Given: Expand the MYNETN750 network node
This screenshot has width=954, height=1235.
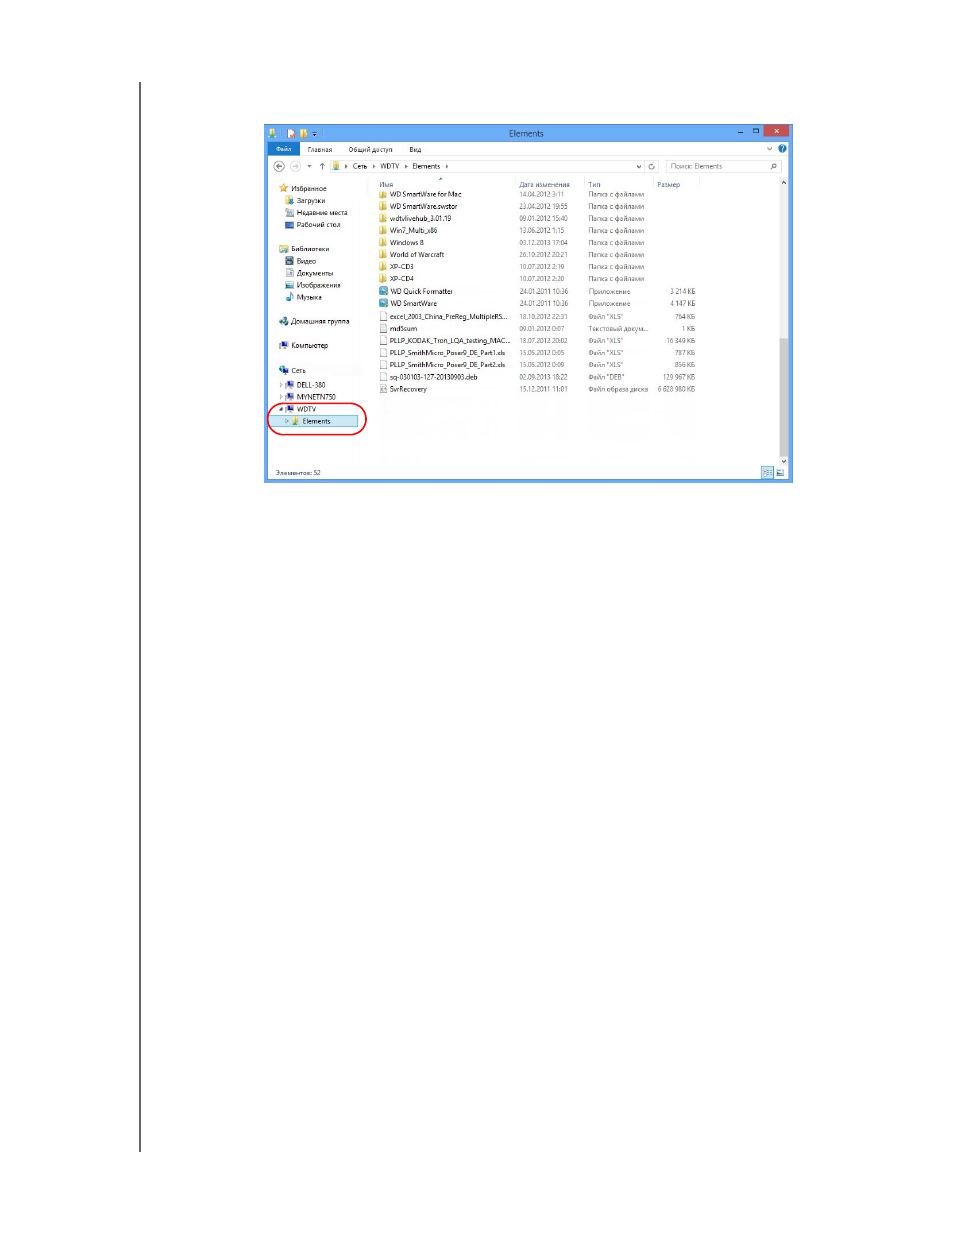Looking at the screenshot, I should [281, 397].
